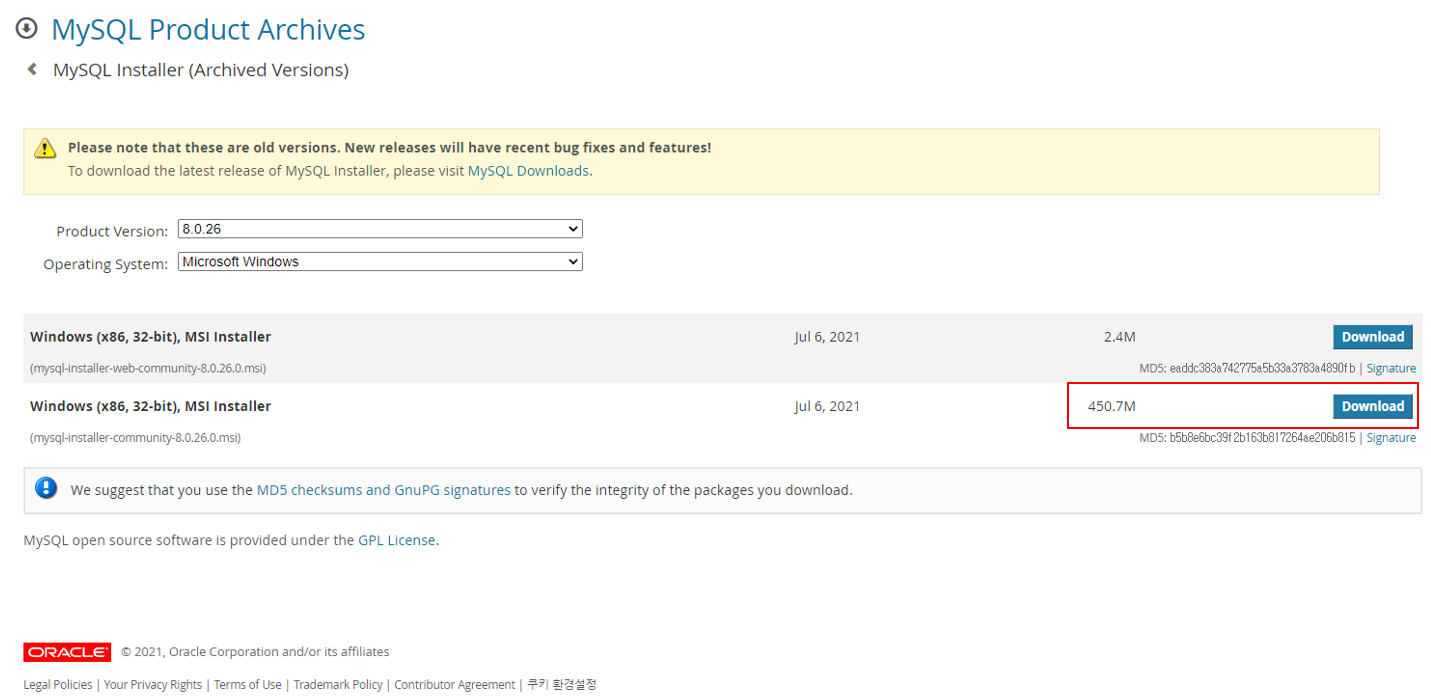Click the Oracle logo in footer
The width and height of the screenshot is (1431, 699).
point(67,652)
